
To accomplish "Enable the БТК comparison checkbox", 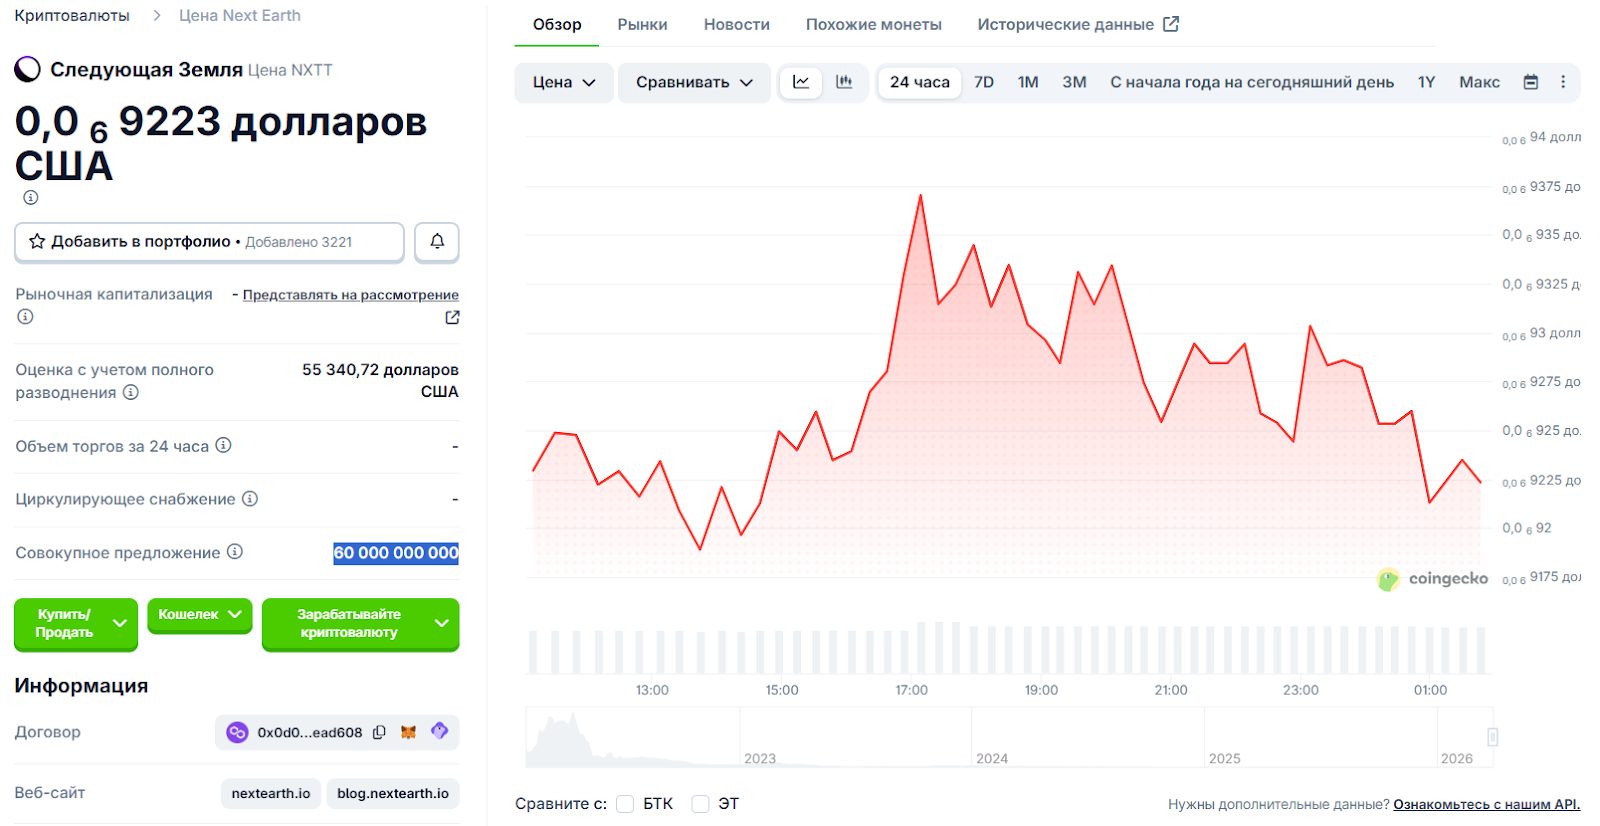I will 626,804.
